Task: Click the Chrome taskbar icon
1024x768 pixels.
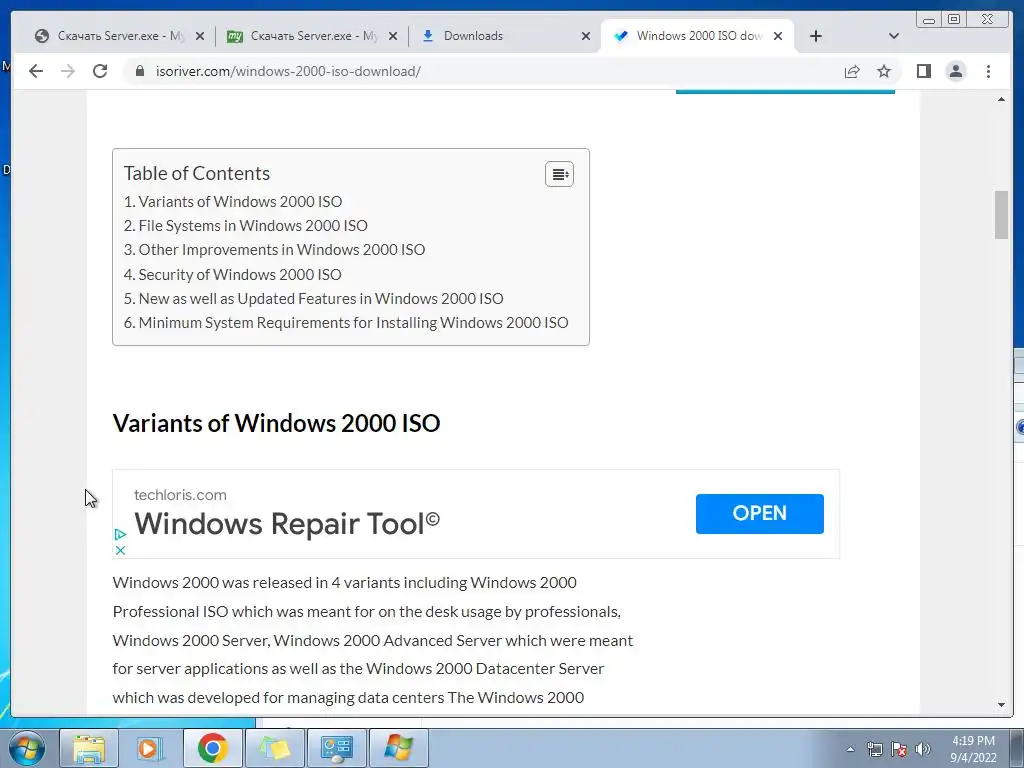Action: point(213,748)
